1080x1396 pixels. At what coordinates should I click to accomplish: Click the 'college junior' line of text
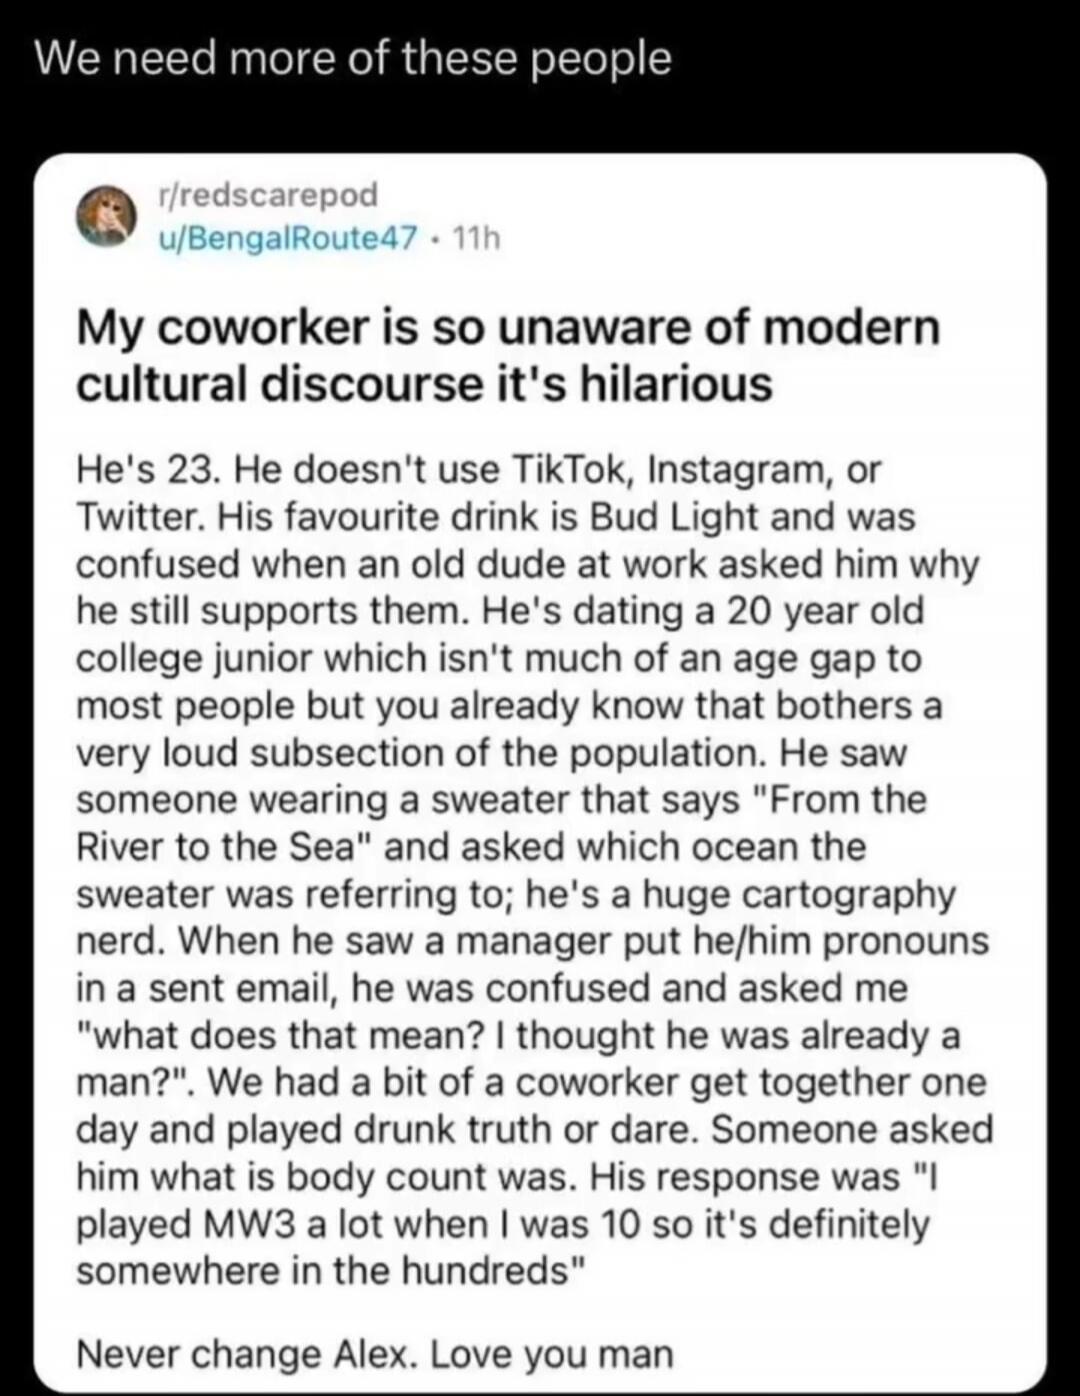[x=498, y=659]
